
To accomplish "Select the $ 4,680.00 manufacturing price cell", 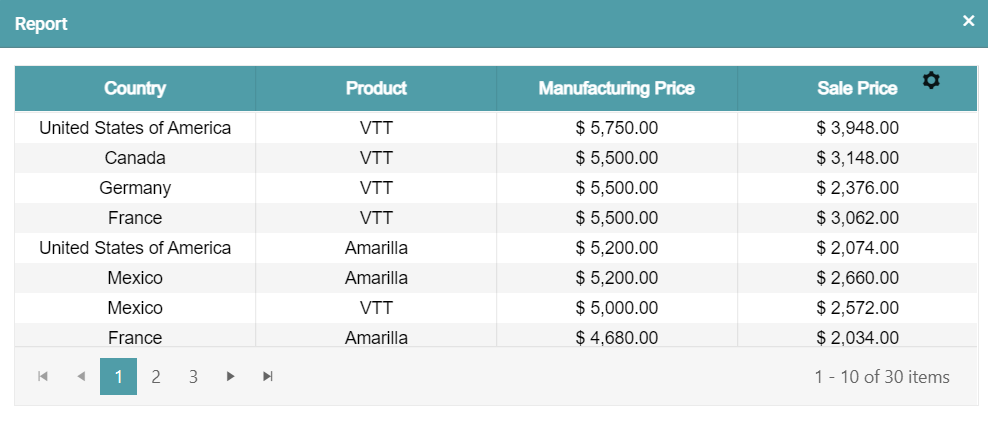I will tap(617, 337).
